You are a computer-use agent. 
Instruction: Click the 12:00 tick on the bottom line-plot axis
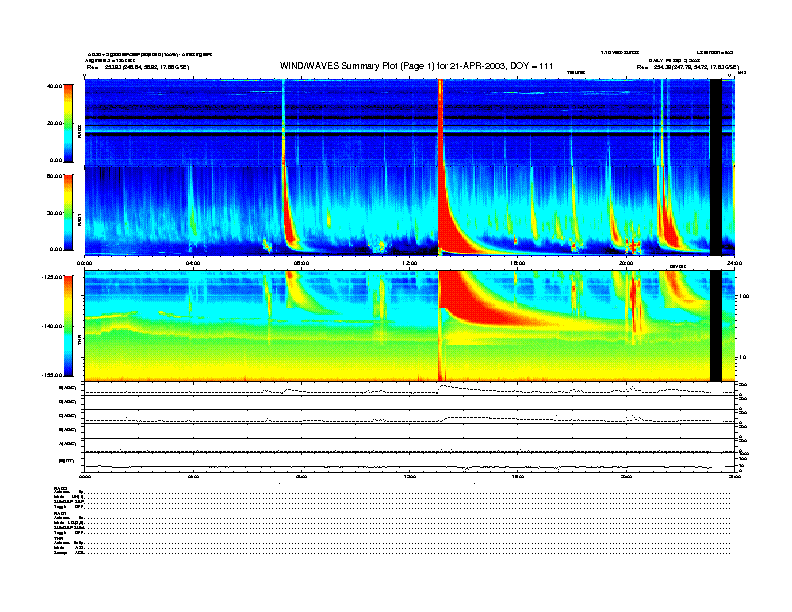(410, 476)
